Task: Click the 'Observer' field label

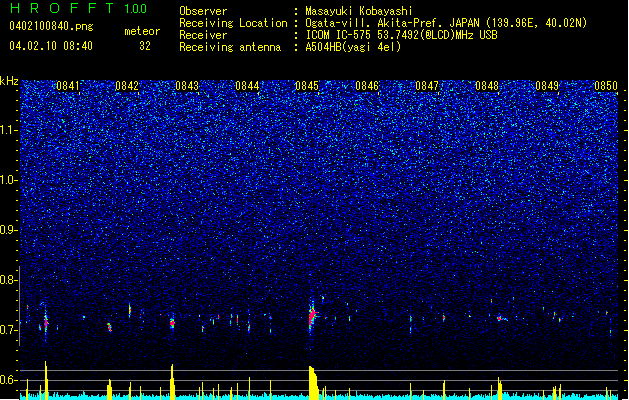Action: [x=203, y=11]
